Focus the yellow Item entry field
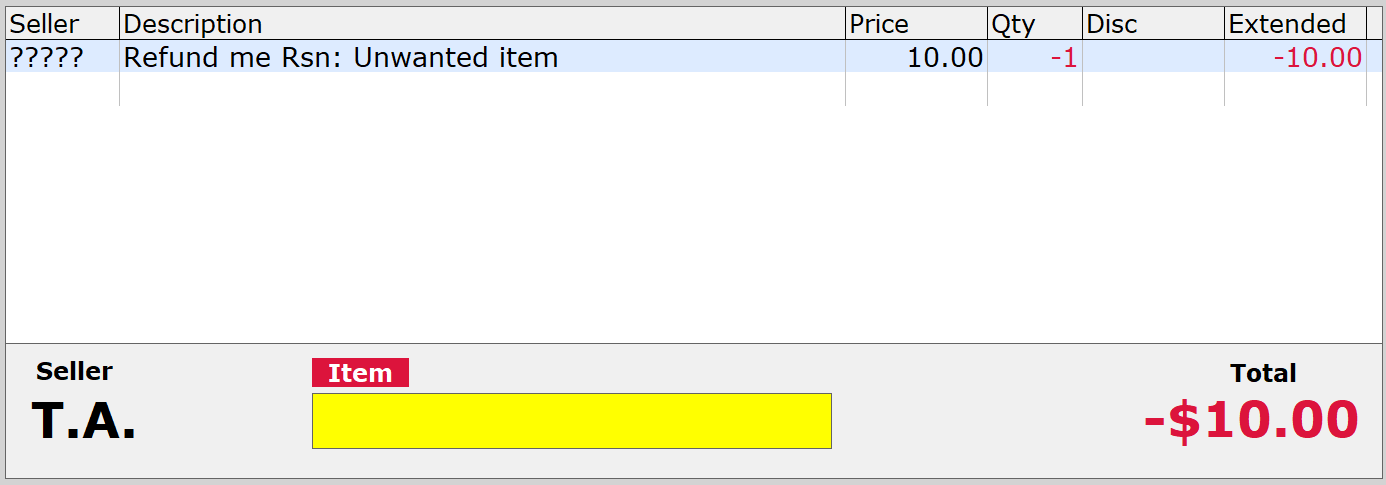Viewport: 1386px width, 485px height. coord(571,421)
